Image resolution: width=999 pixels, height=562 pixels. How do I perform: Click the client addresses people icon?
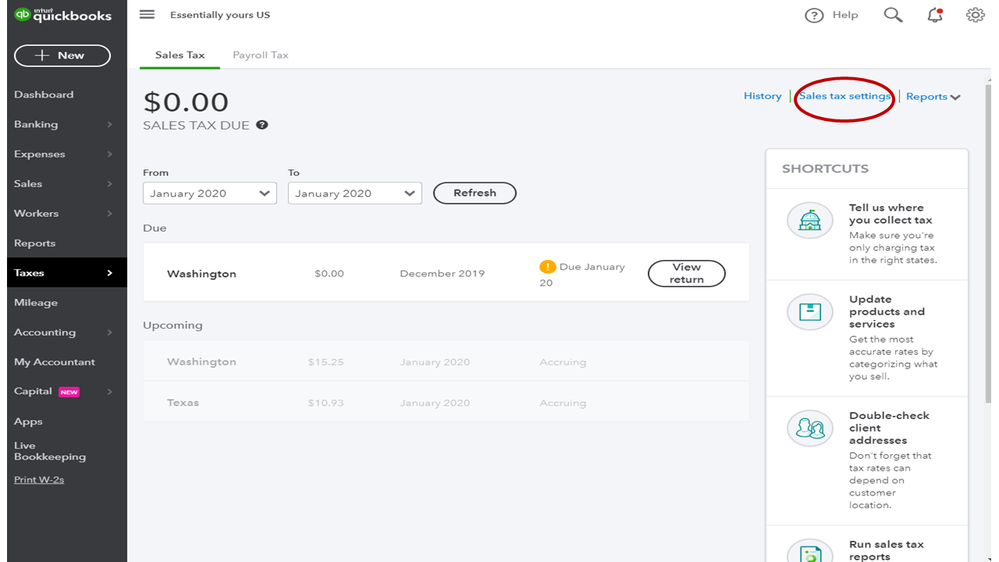pos(809,429)
